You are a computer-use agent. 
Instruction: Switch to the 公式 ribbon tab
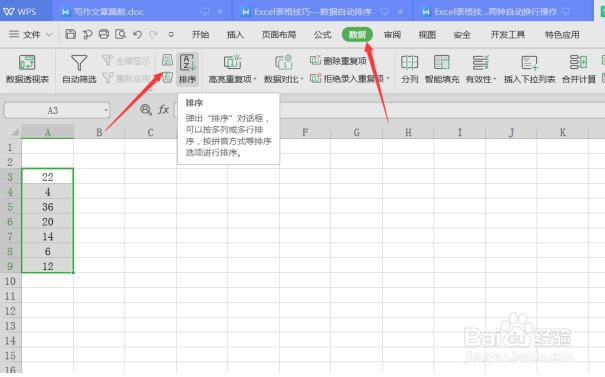(323, 35)
